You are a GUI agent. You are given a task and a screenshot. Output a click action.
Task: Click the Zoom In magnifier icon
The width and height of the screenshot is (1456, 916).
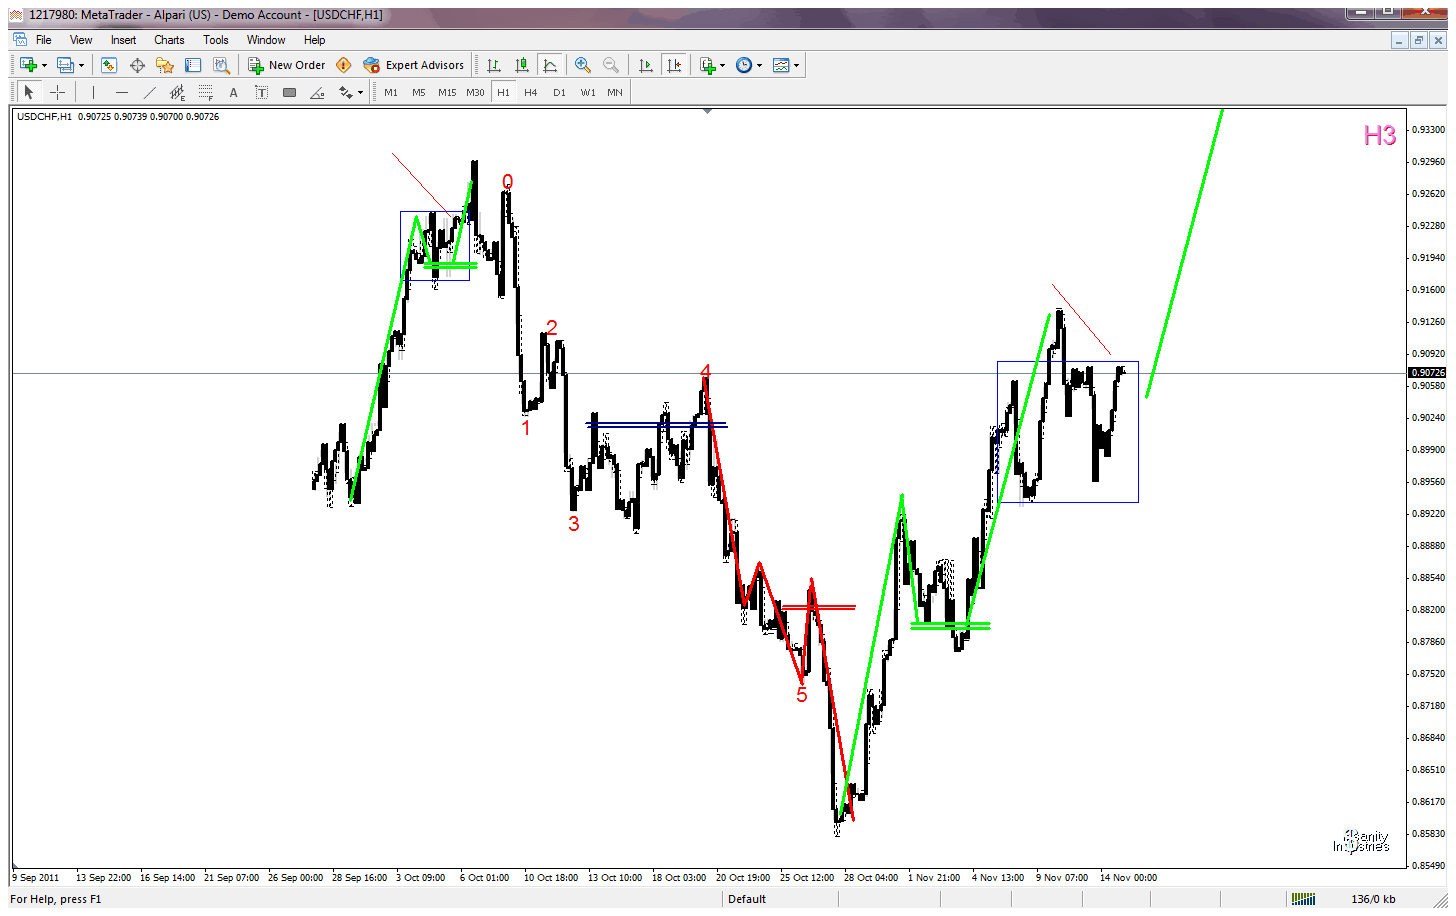(x=583, y=65)
